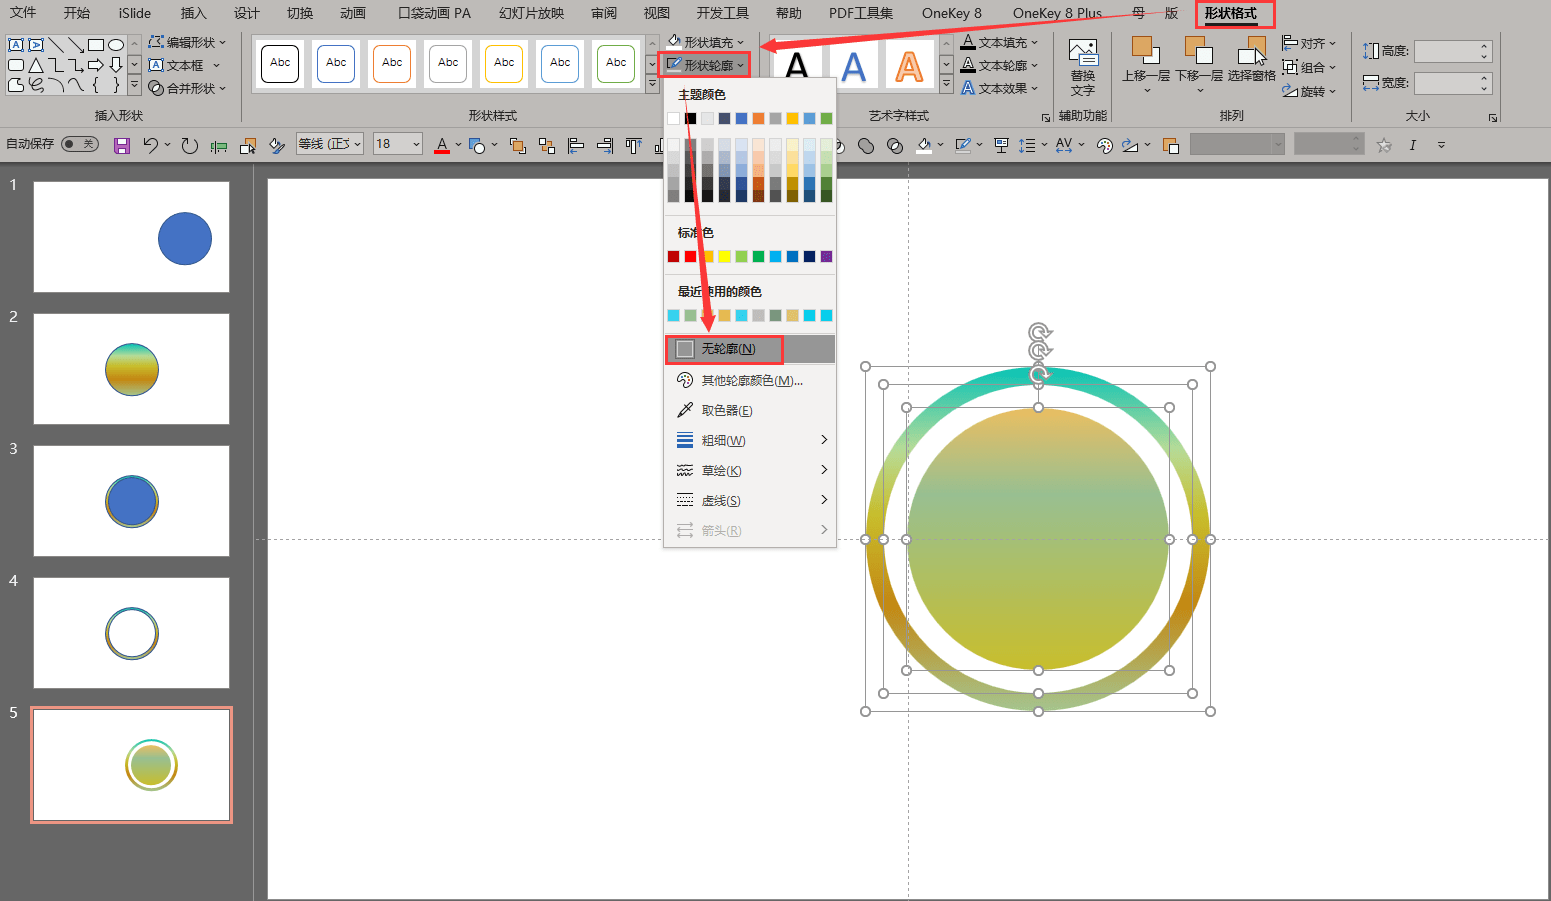Open the File (文件) menu
This screenshot has width=1551, height=901.
(x=23, y=13)
